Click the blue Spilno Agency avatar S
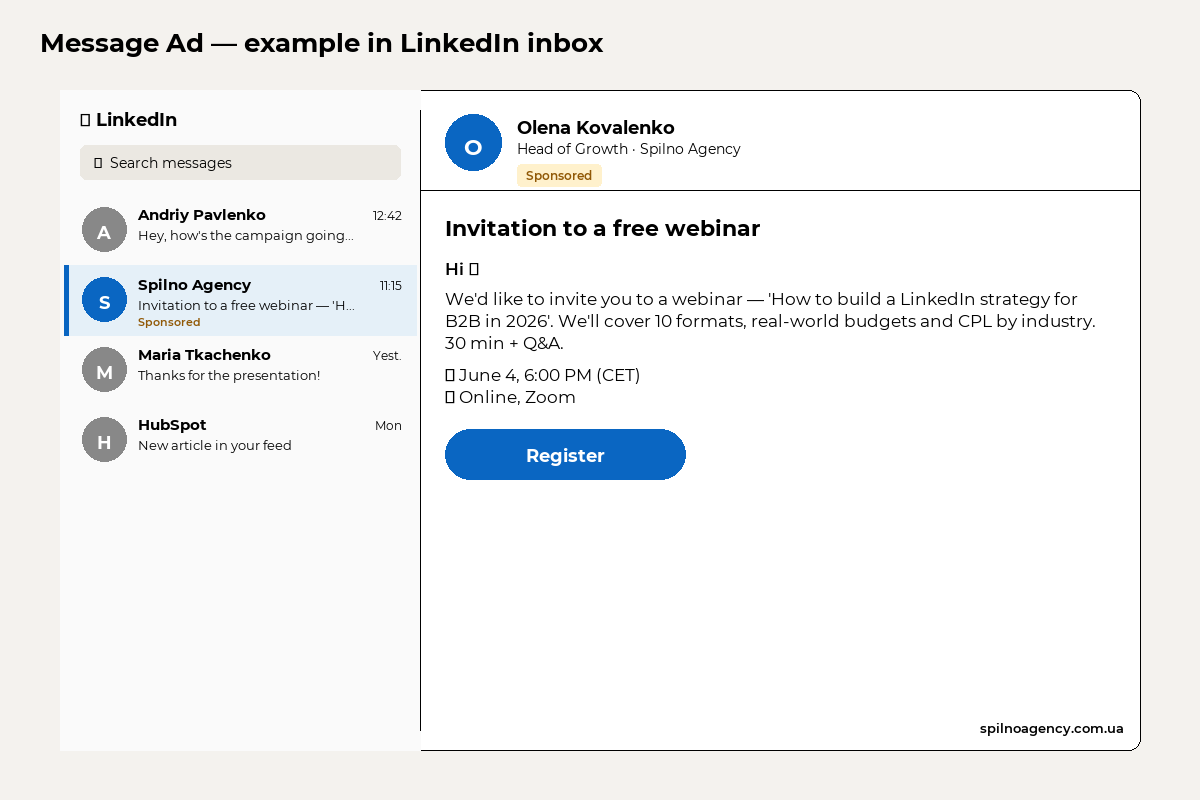 (104, 300)
